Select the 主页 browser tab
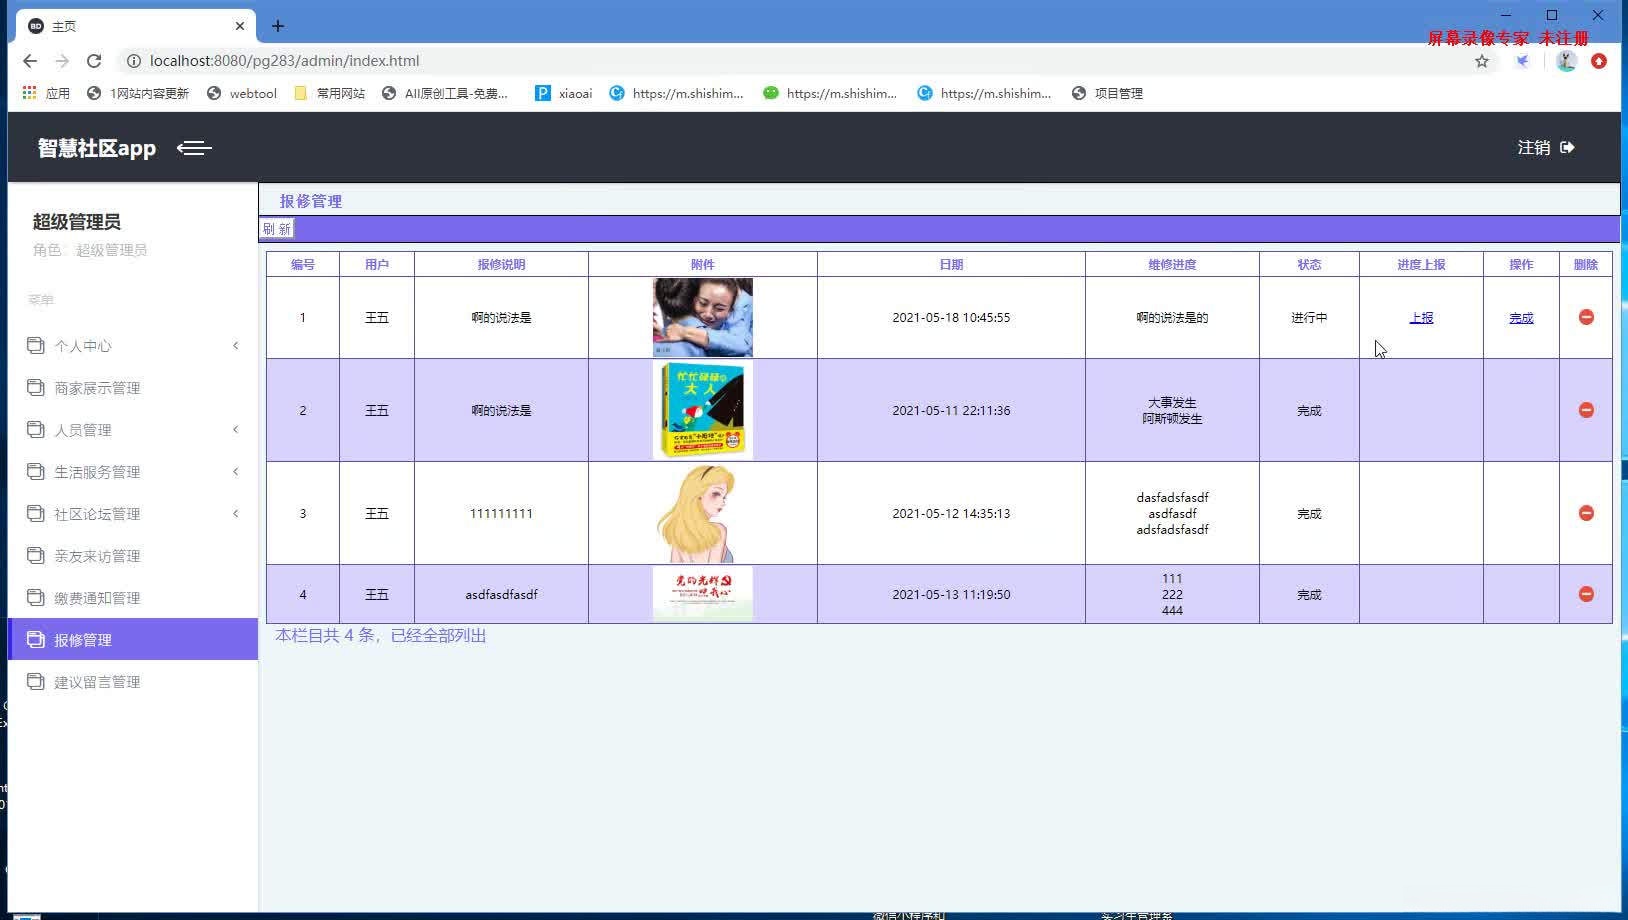This screenshot has width=1628, height=920. point(137,26)
